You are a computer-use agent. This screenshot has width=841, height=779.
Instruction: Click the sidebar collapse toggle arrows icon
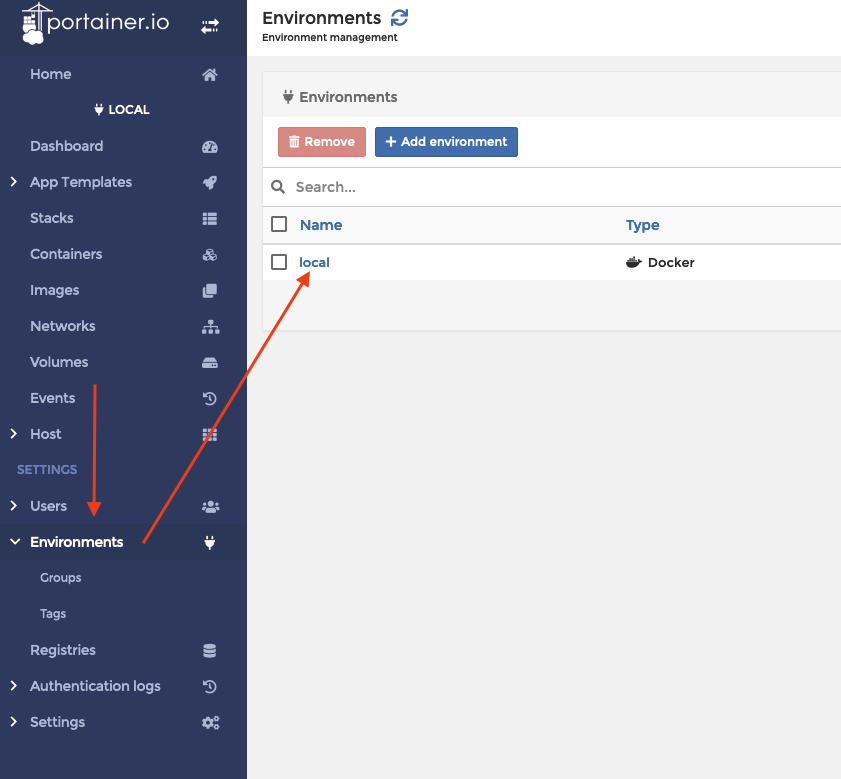pos(210,27)
